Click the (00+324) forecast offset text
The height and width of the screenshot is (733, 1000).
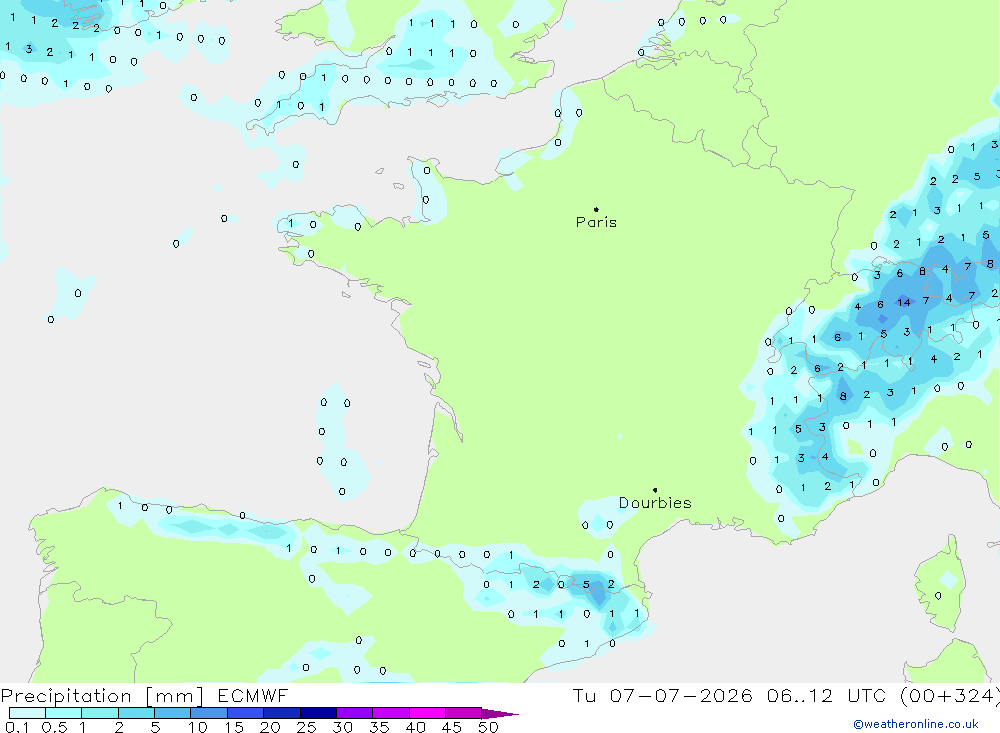click(950, 695)
